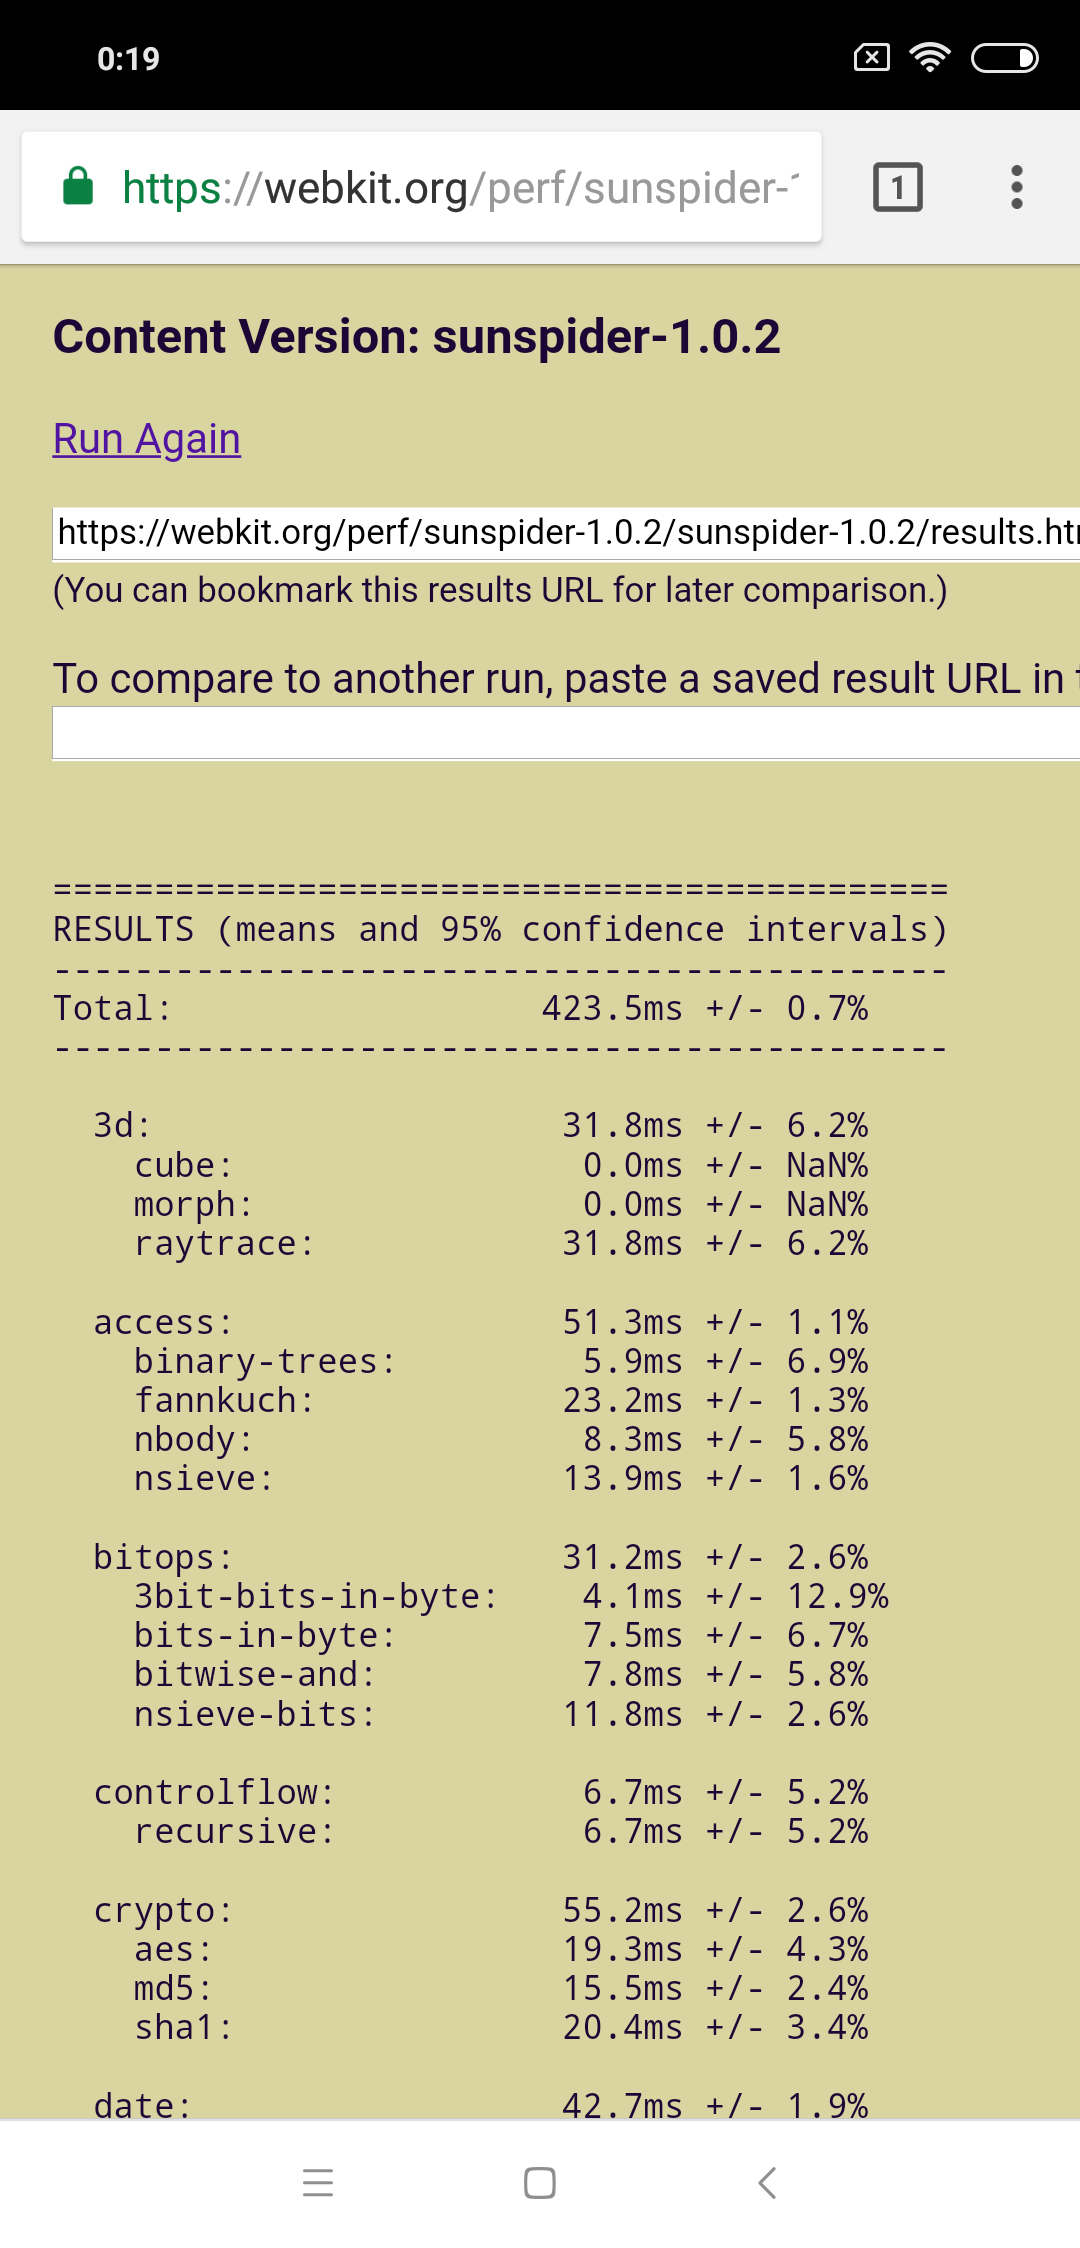Tap the Total 423.5ms result line
Image resolution: width=1080 pixels, height=2248 pixels.
click(x=460, y=1008)
